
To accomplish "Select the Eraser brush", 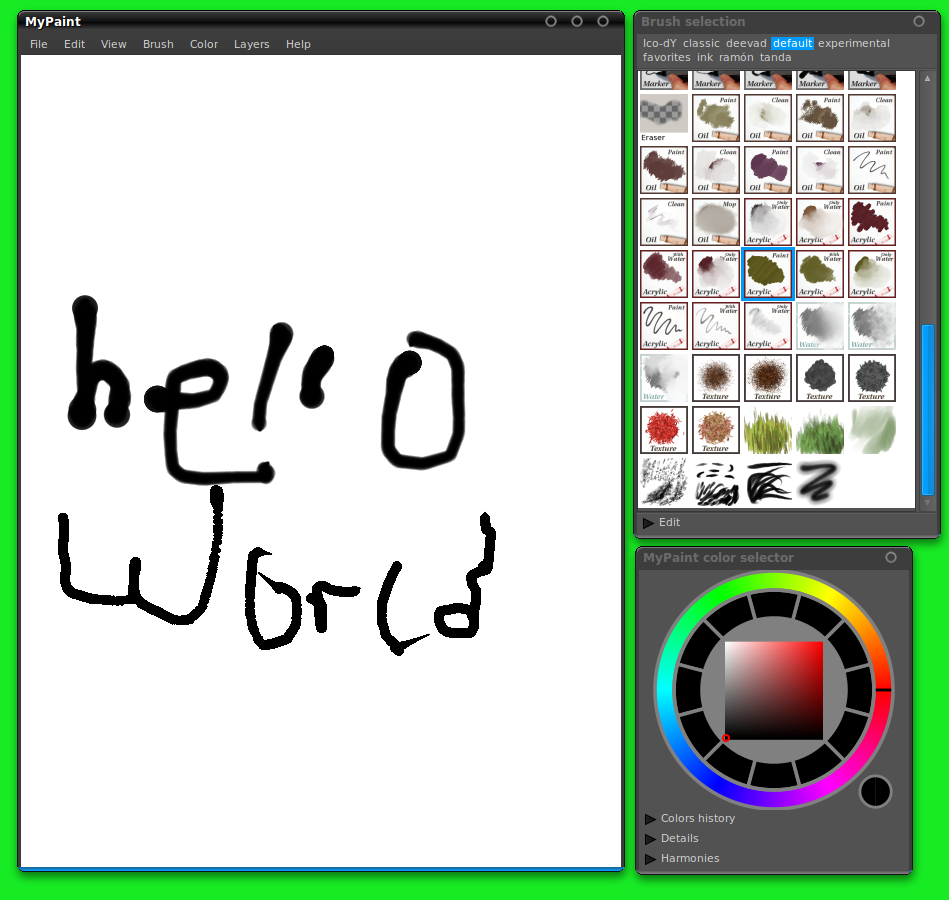I will pyautogui.click(x=664, y=116).
